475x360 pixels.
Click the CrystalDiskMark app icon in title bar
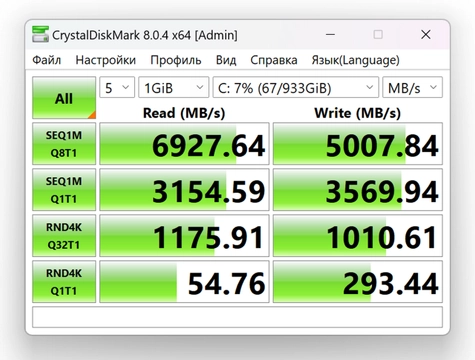pos(40,34)
